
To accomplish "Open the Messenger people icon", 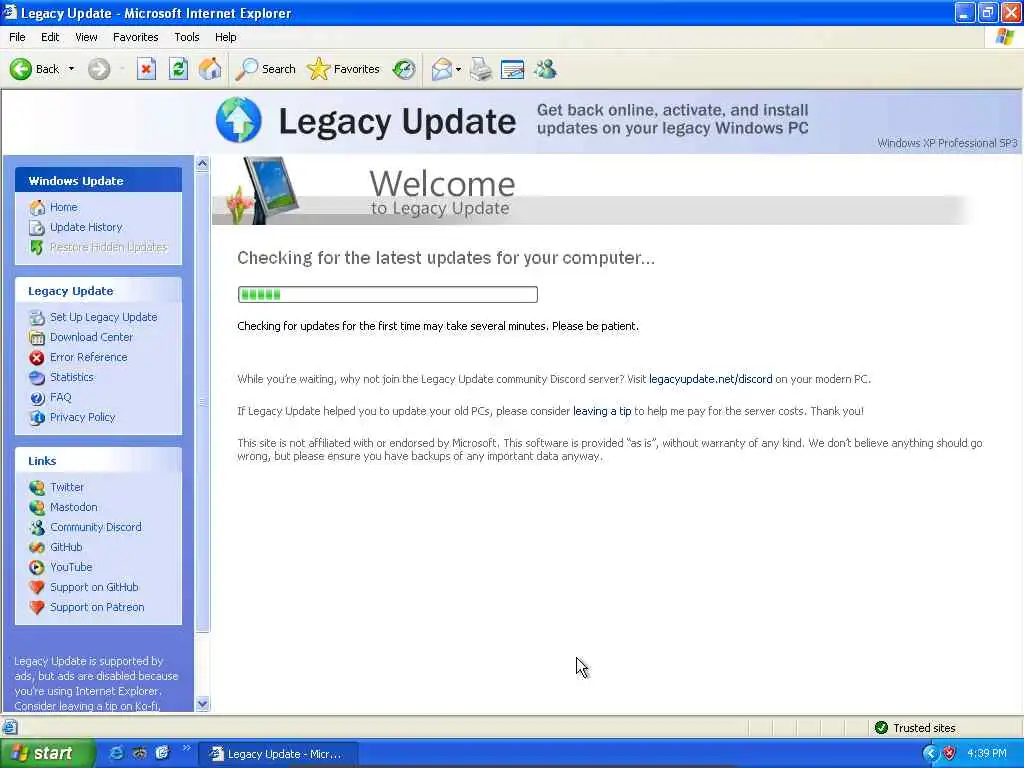I will click(545, 69).
